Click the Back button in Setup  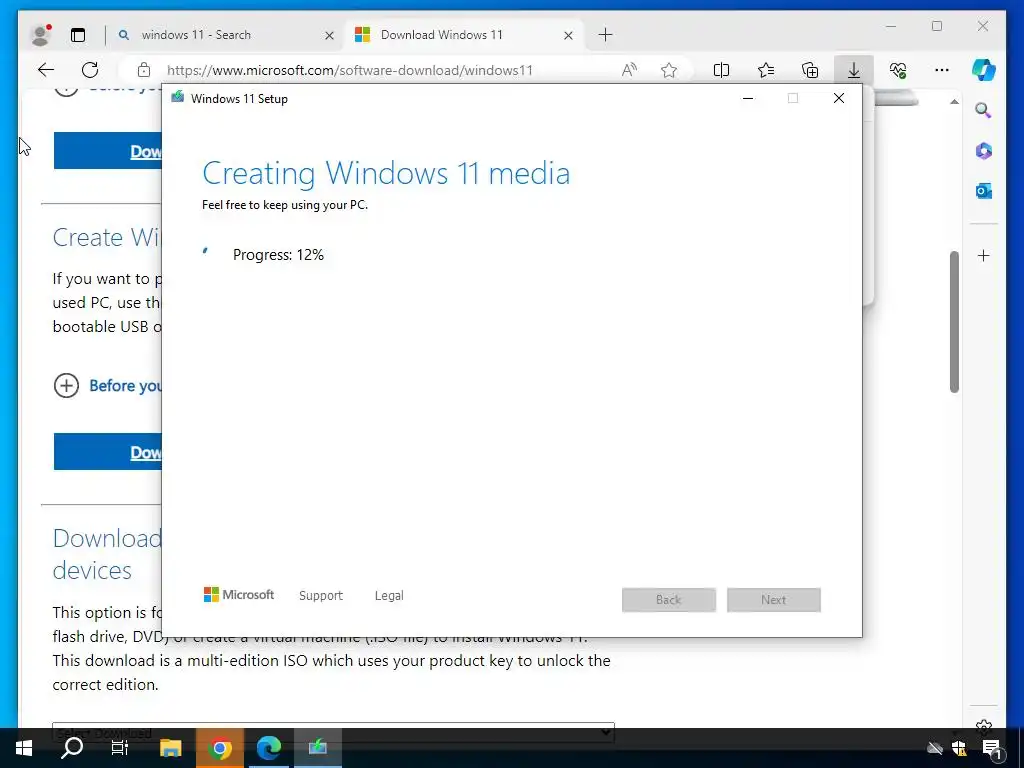(669, 600)
